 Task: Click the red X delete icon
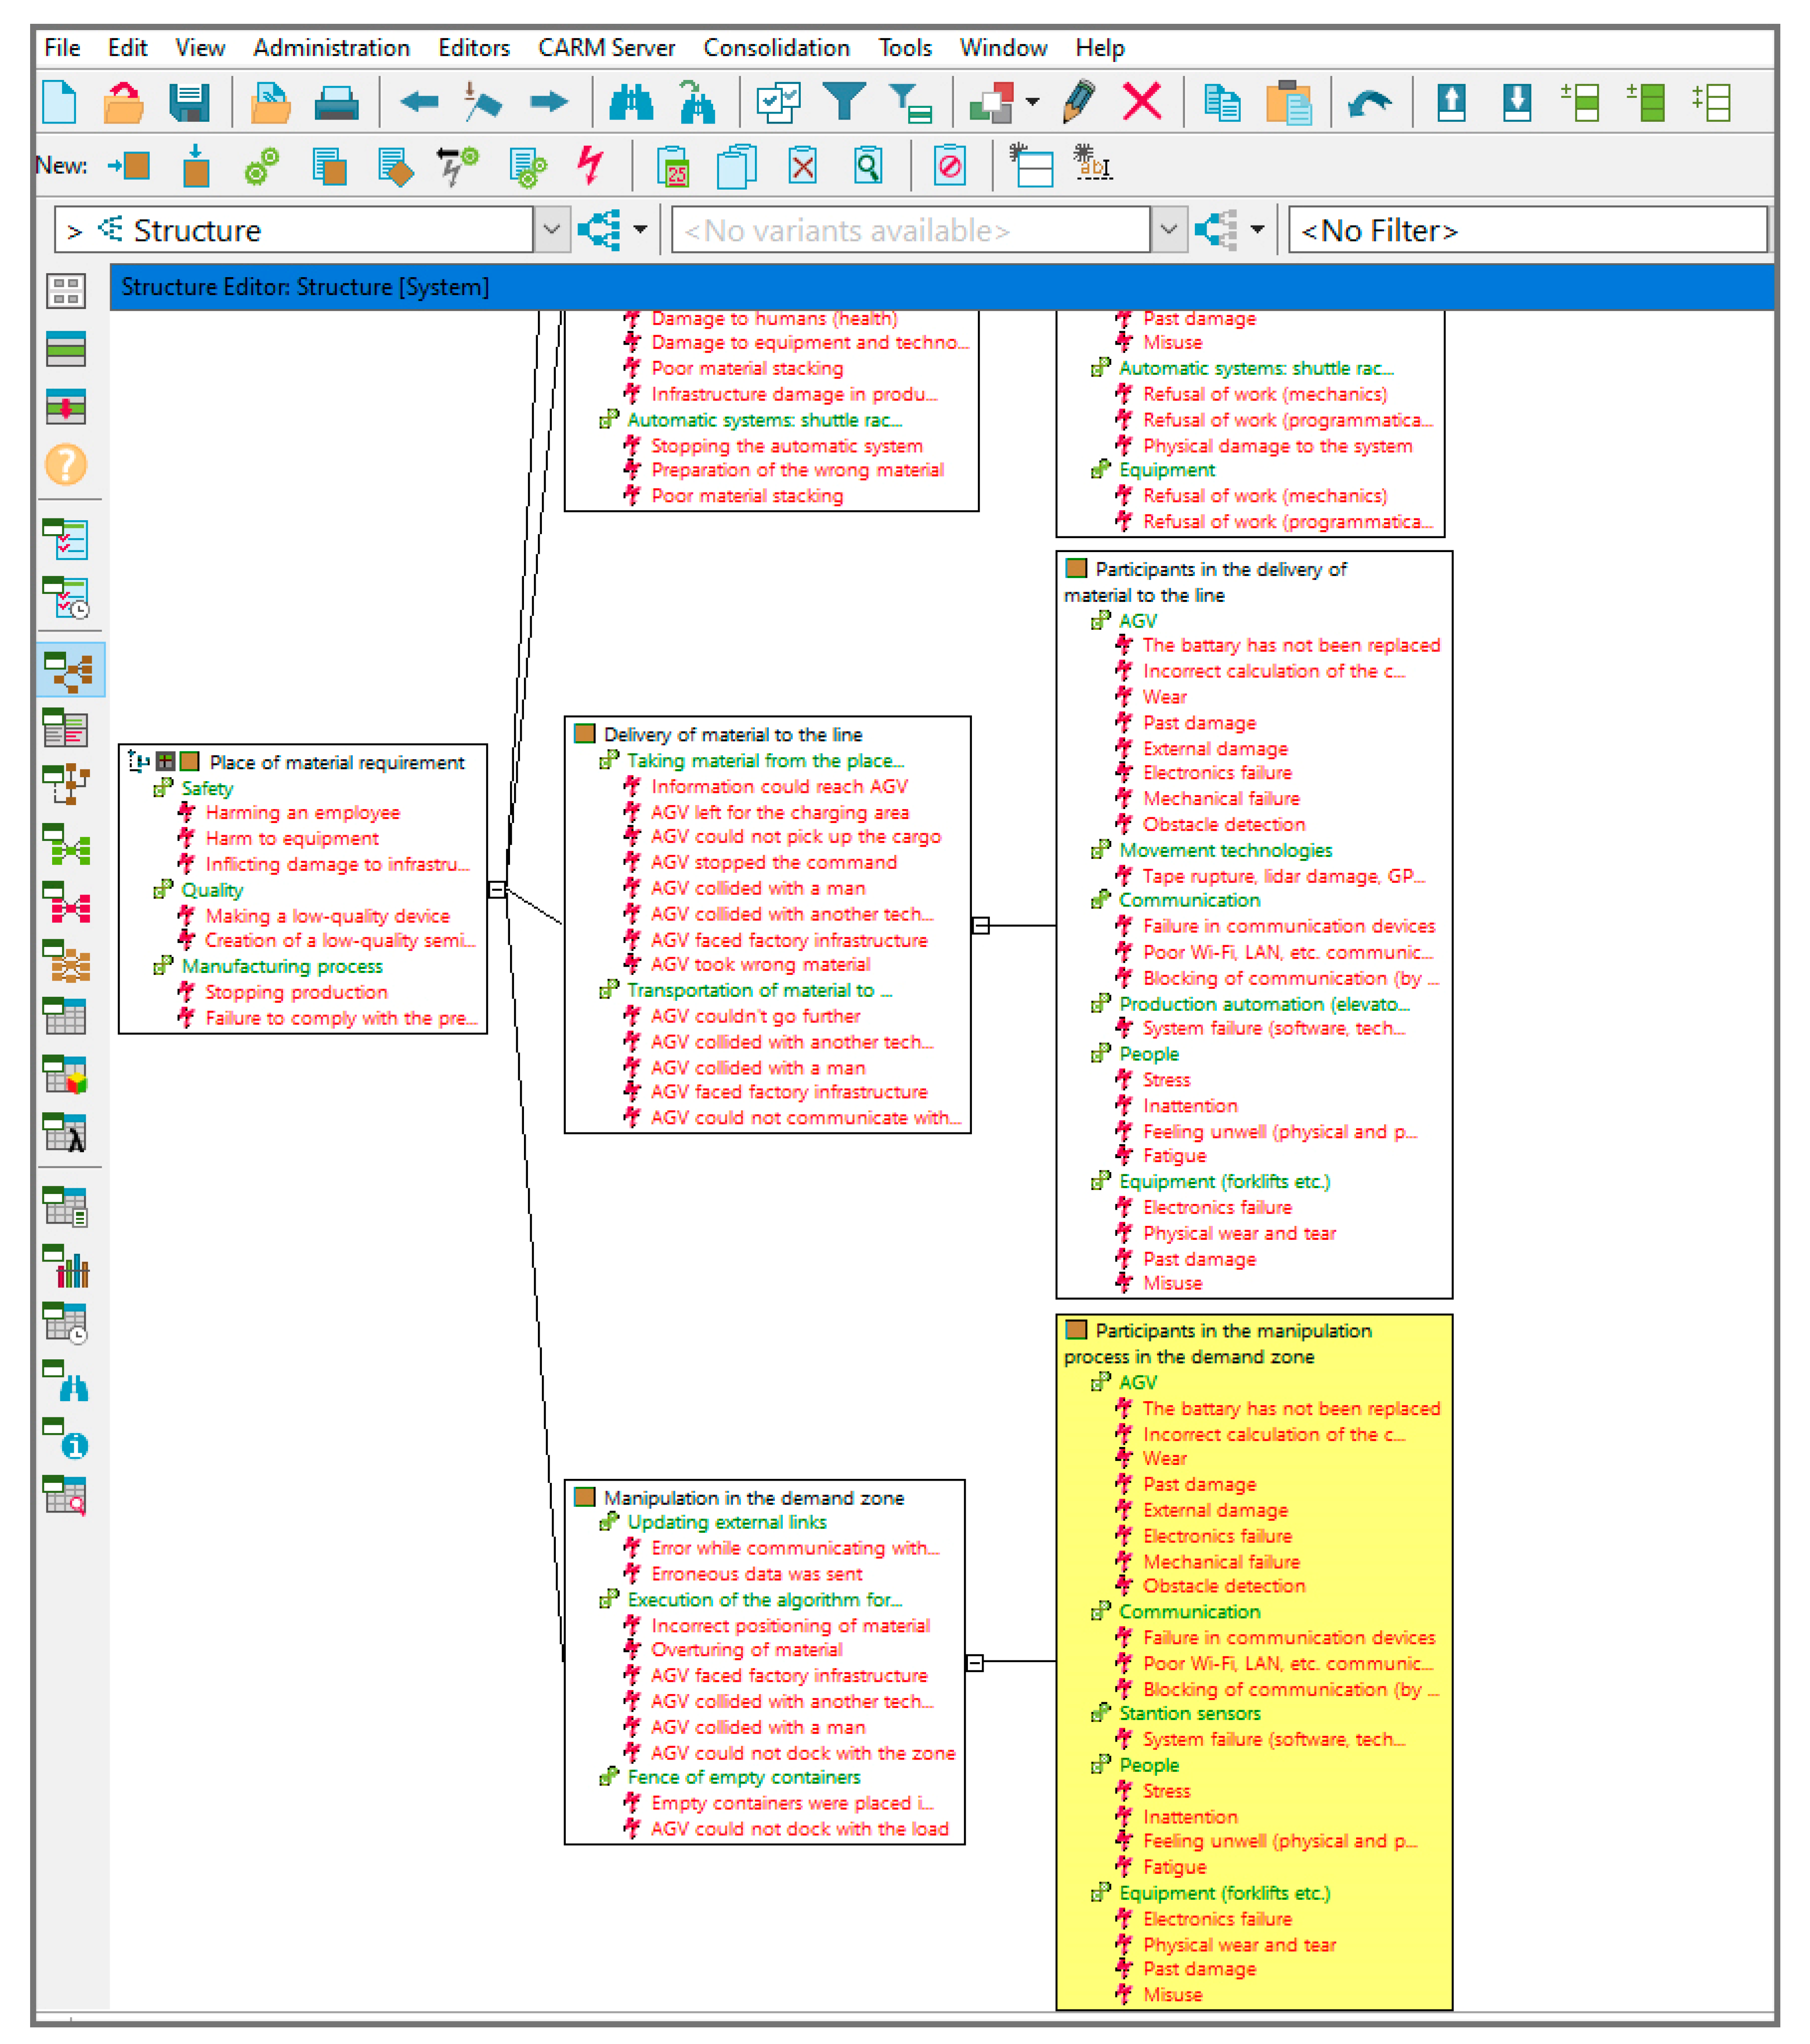[x=1141, y=102]
